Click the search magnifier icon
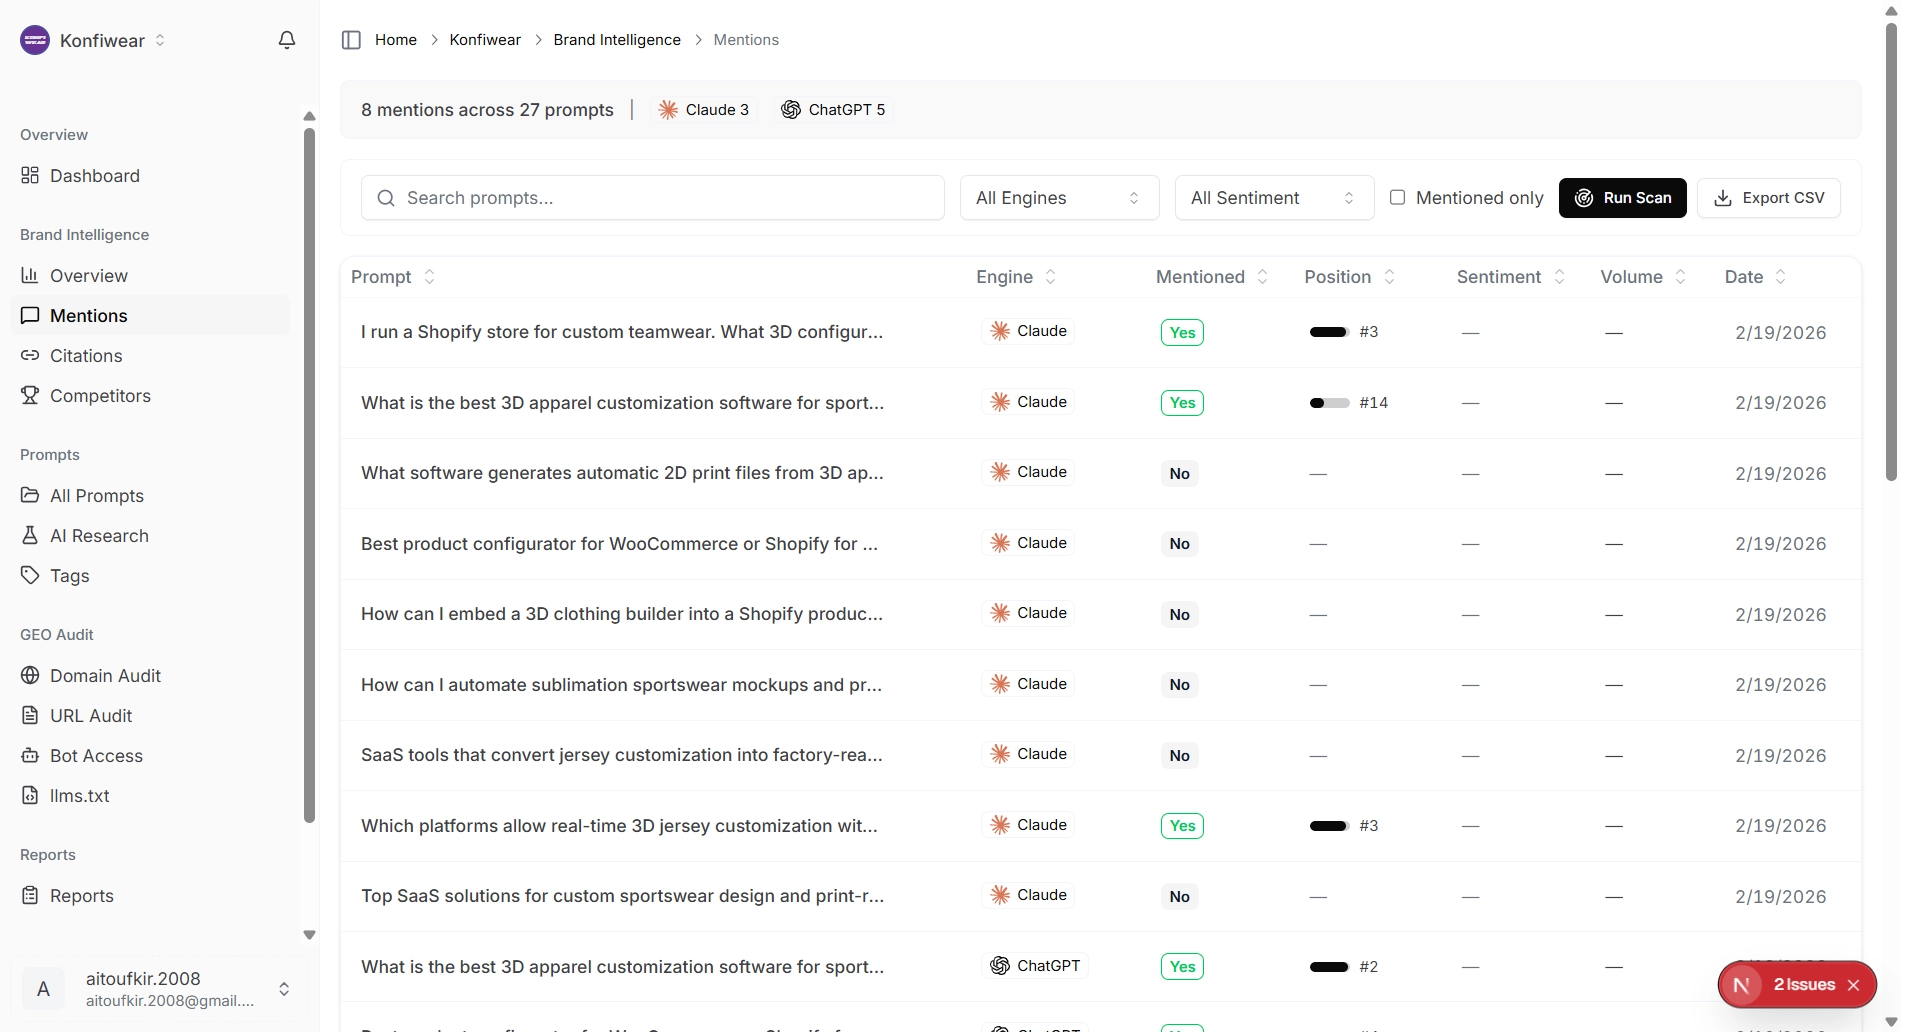This screenshot has width=1920, height=1032. coord(386,198)
